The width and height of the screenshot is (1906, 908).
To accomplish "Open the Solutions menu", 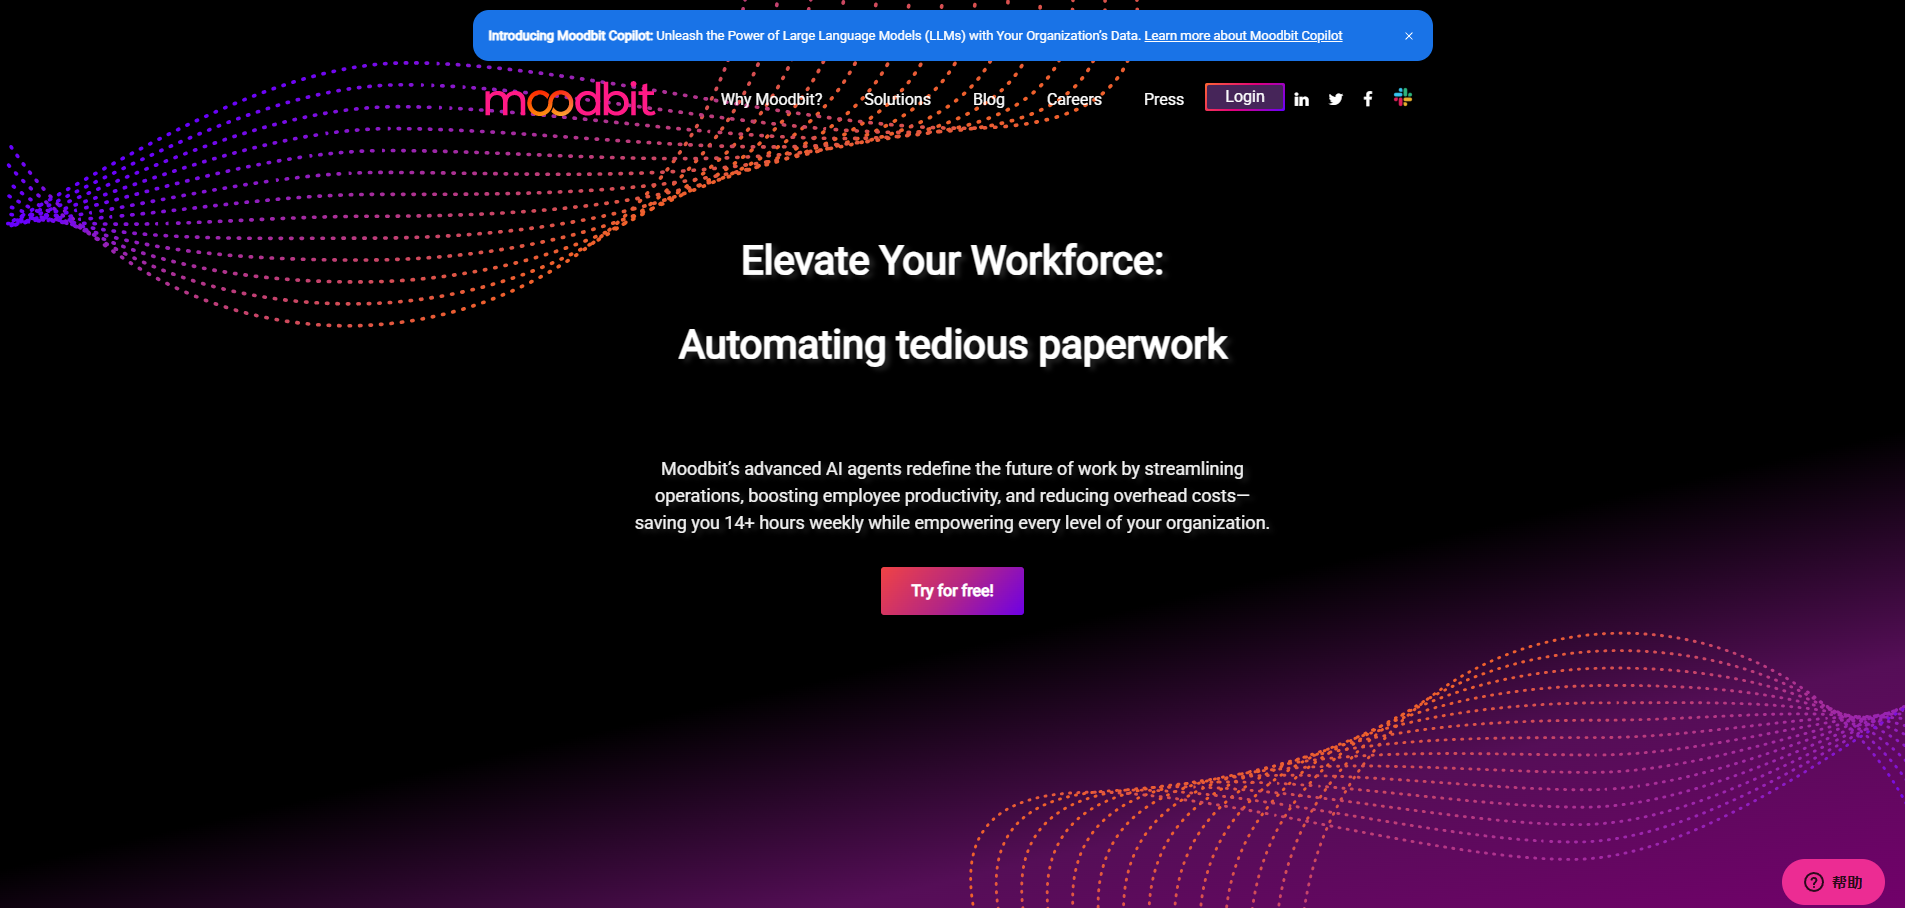I will pyautogui.click(x=897, y=99).
